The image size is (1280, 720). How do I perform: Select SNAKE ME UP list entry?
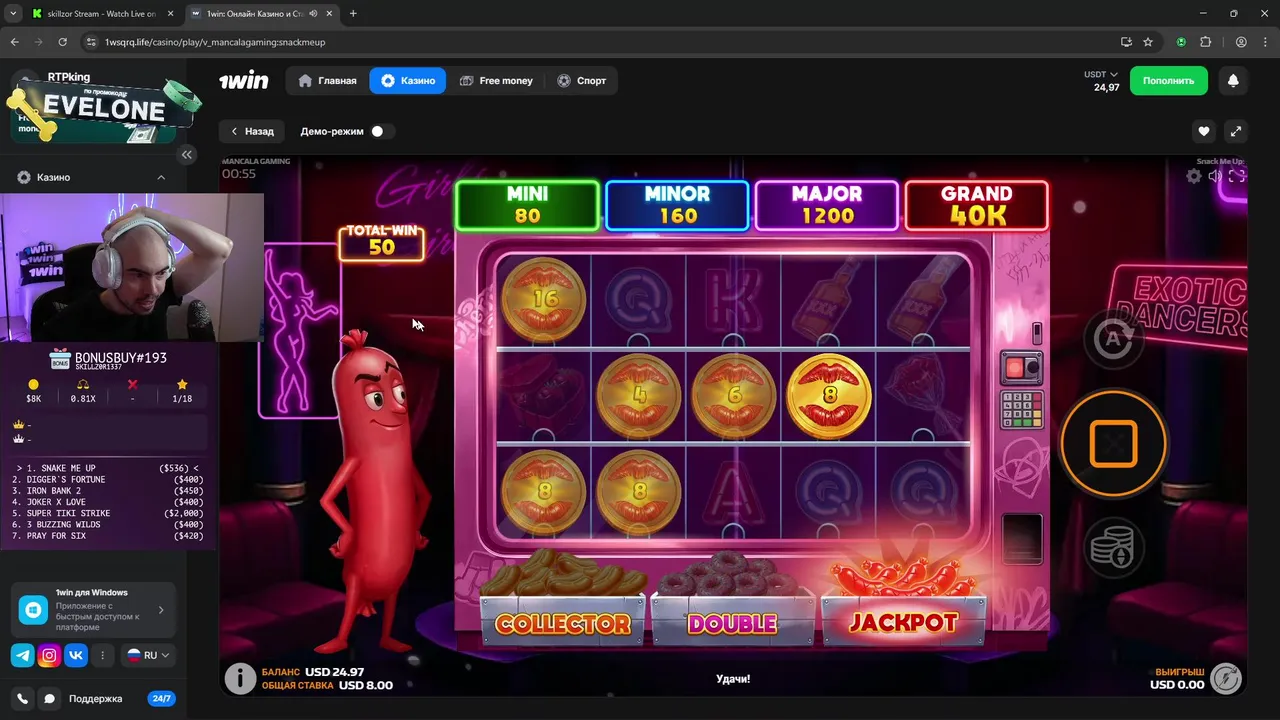click(107, 468)
